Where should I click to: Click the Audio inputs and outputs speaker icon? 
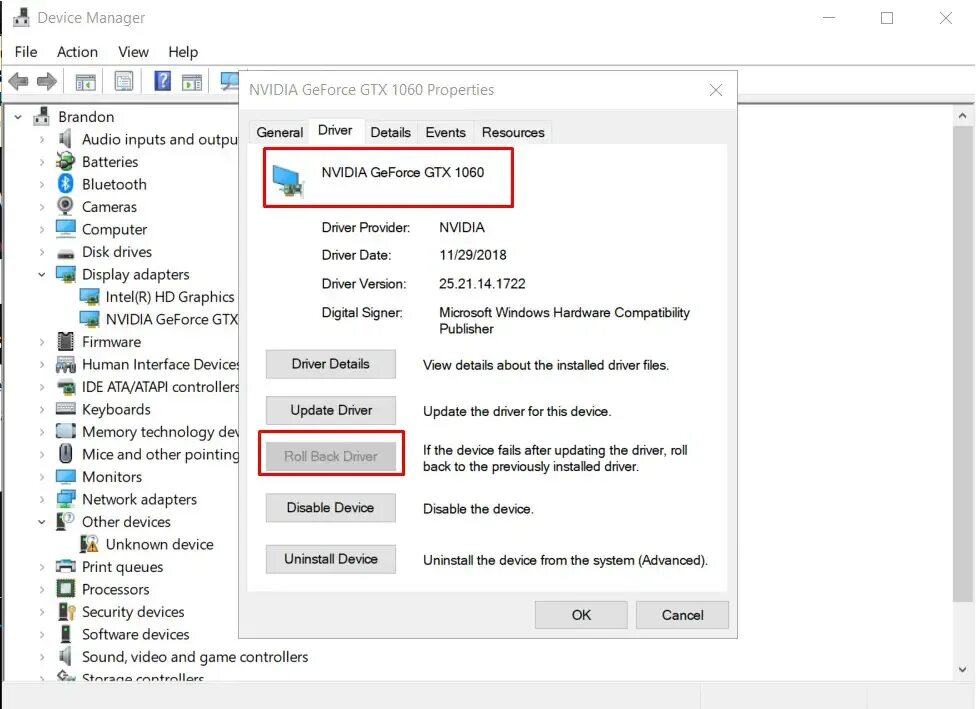click(x=65, y=139)
